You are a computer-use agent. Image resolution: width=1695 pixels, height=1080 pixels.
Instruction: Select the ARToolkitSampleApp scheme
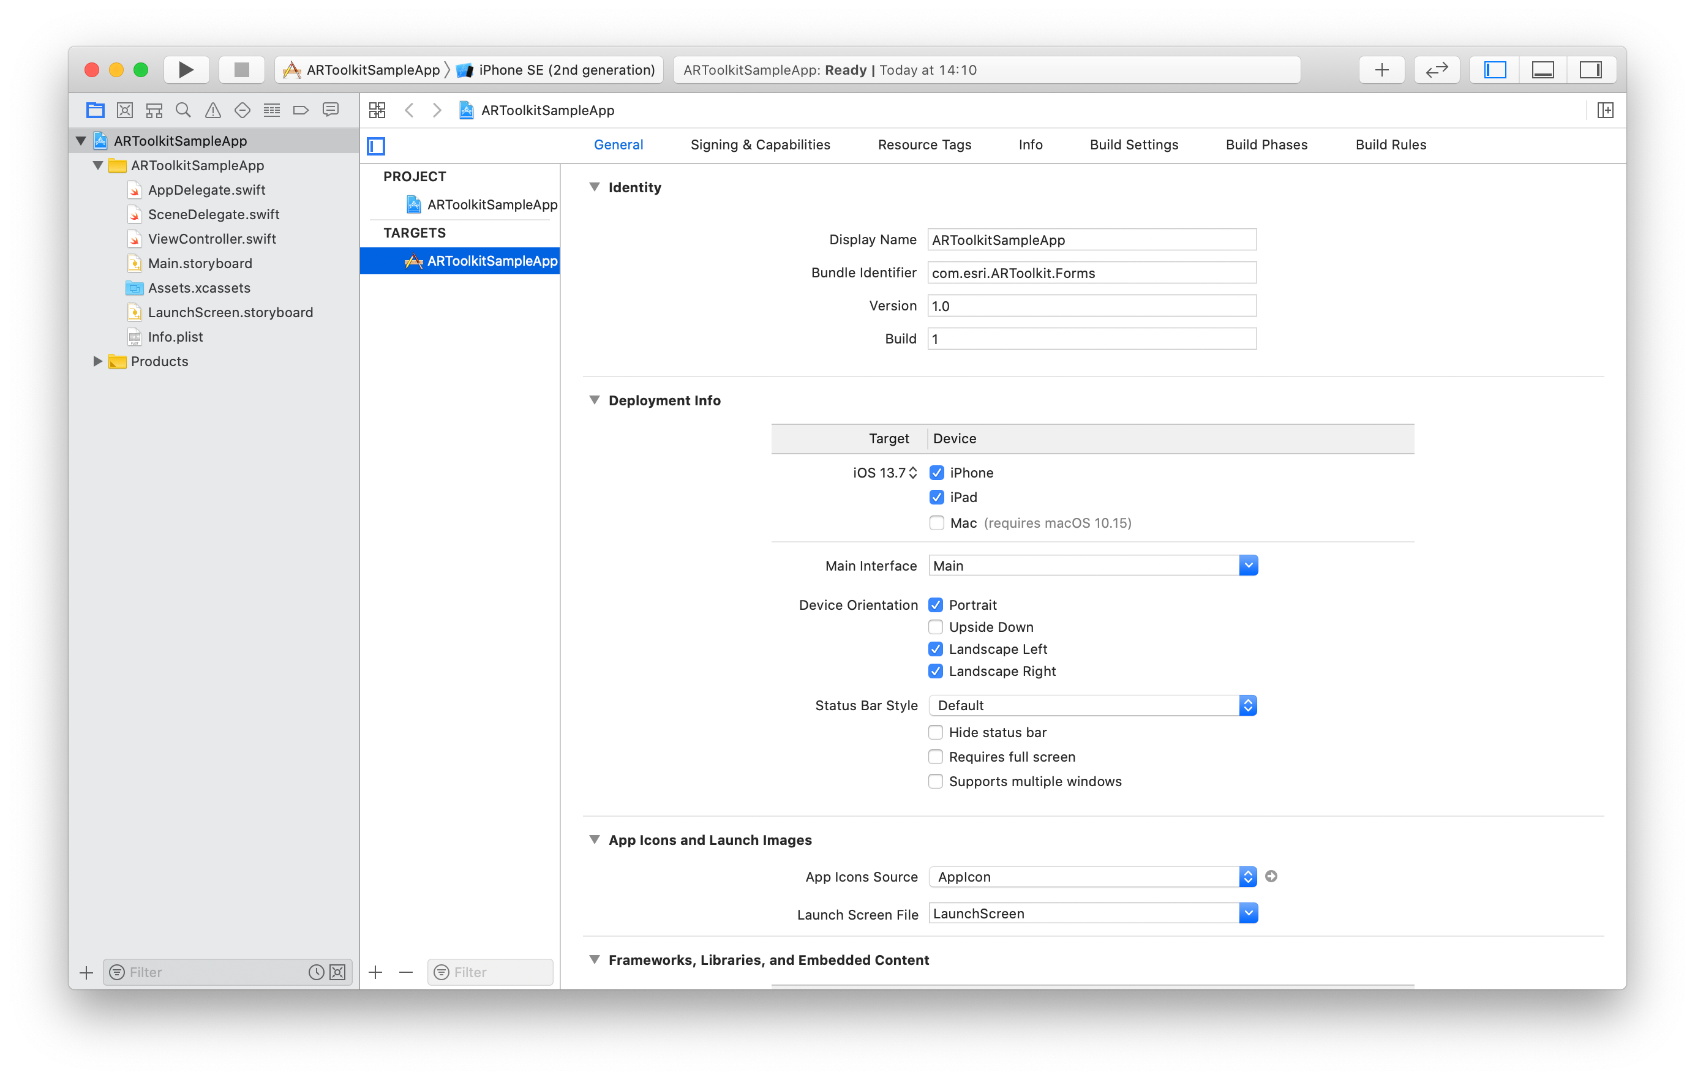[x=362, y=70]
